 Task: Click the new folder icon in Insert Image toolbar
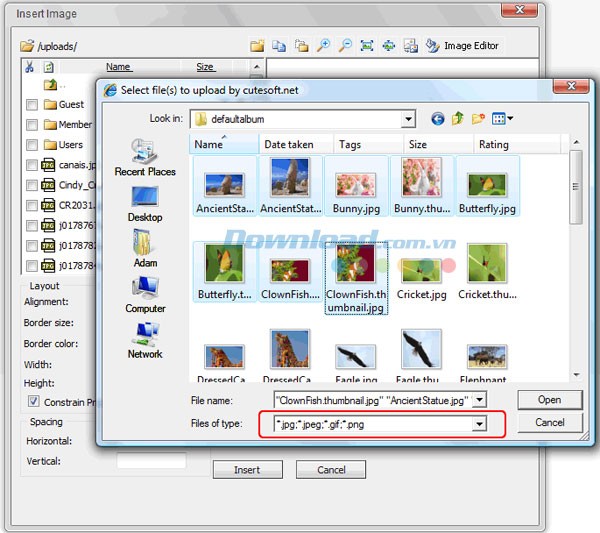[x=257, y=46]
